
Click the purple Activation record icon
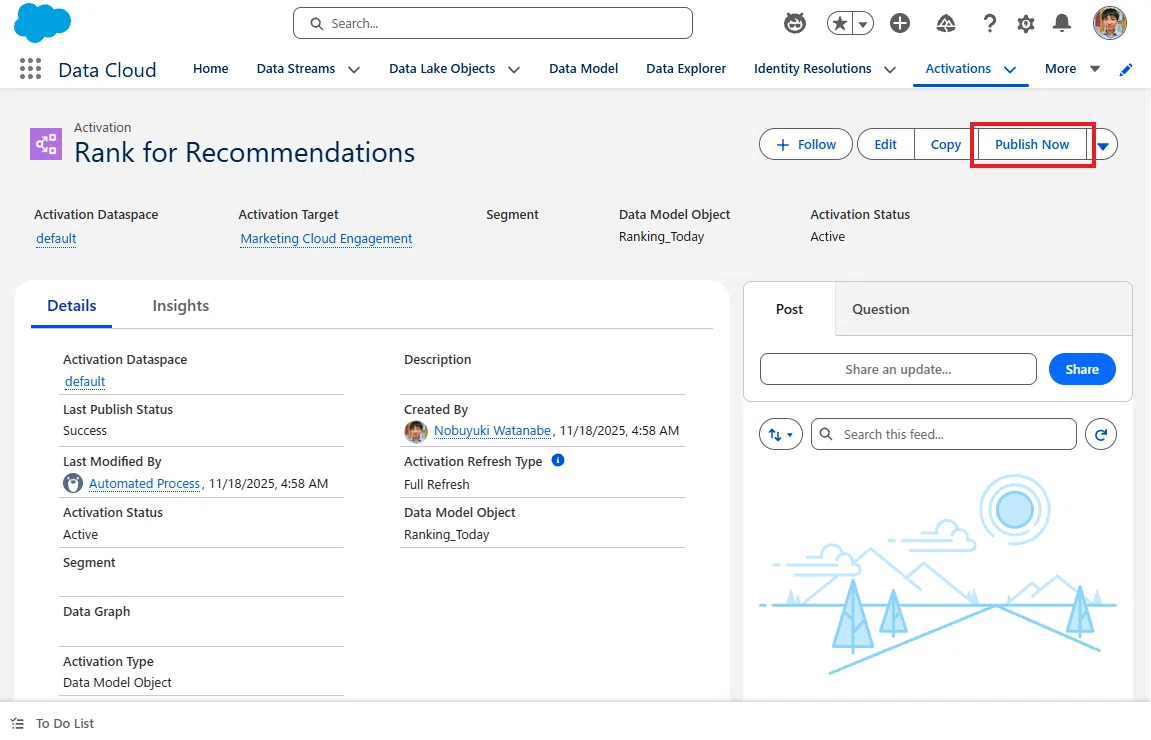(x=46, y=144)
